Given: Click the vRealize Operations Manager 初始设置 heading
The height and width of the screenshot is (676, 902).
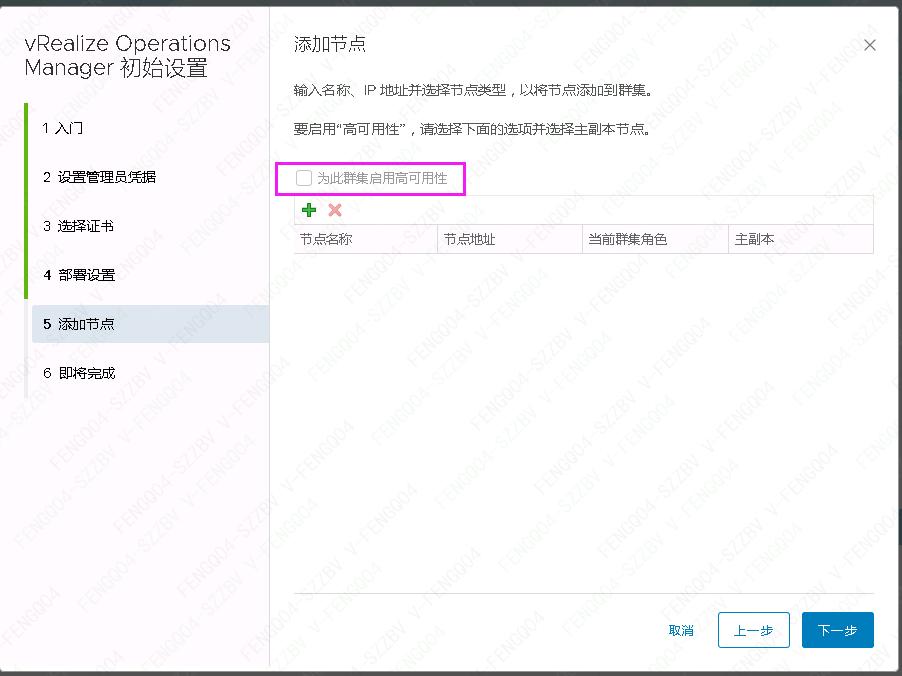Looking at the screenshot, I should pos(127,55).
